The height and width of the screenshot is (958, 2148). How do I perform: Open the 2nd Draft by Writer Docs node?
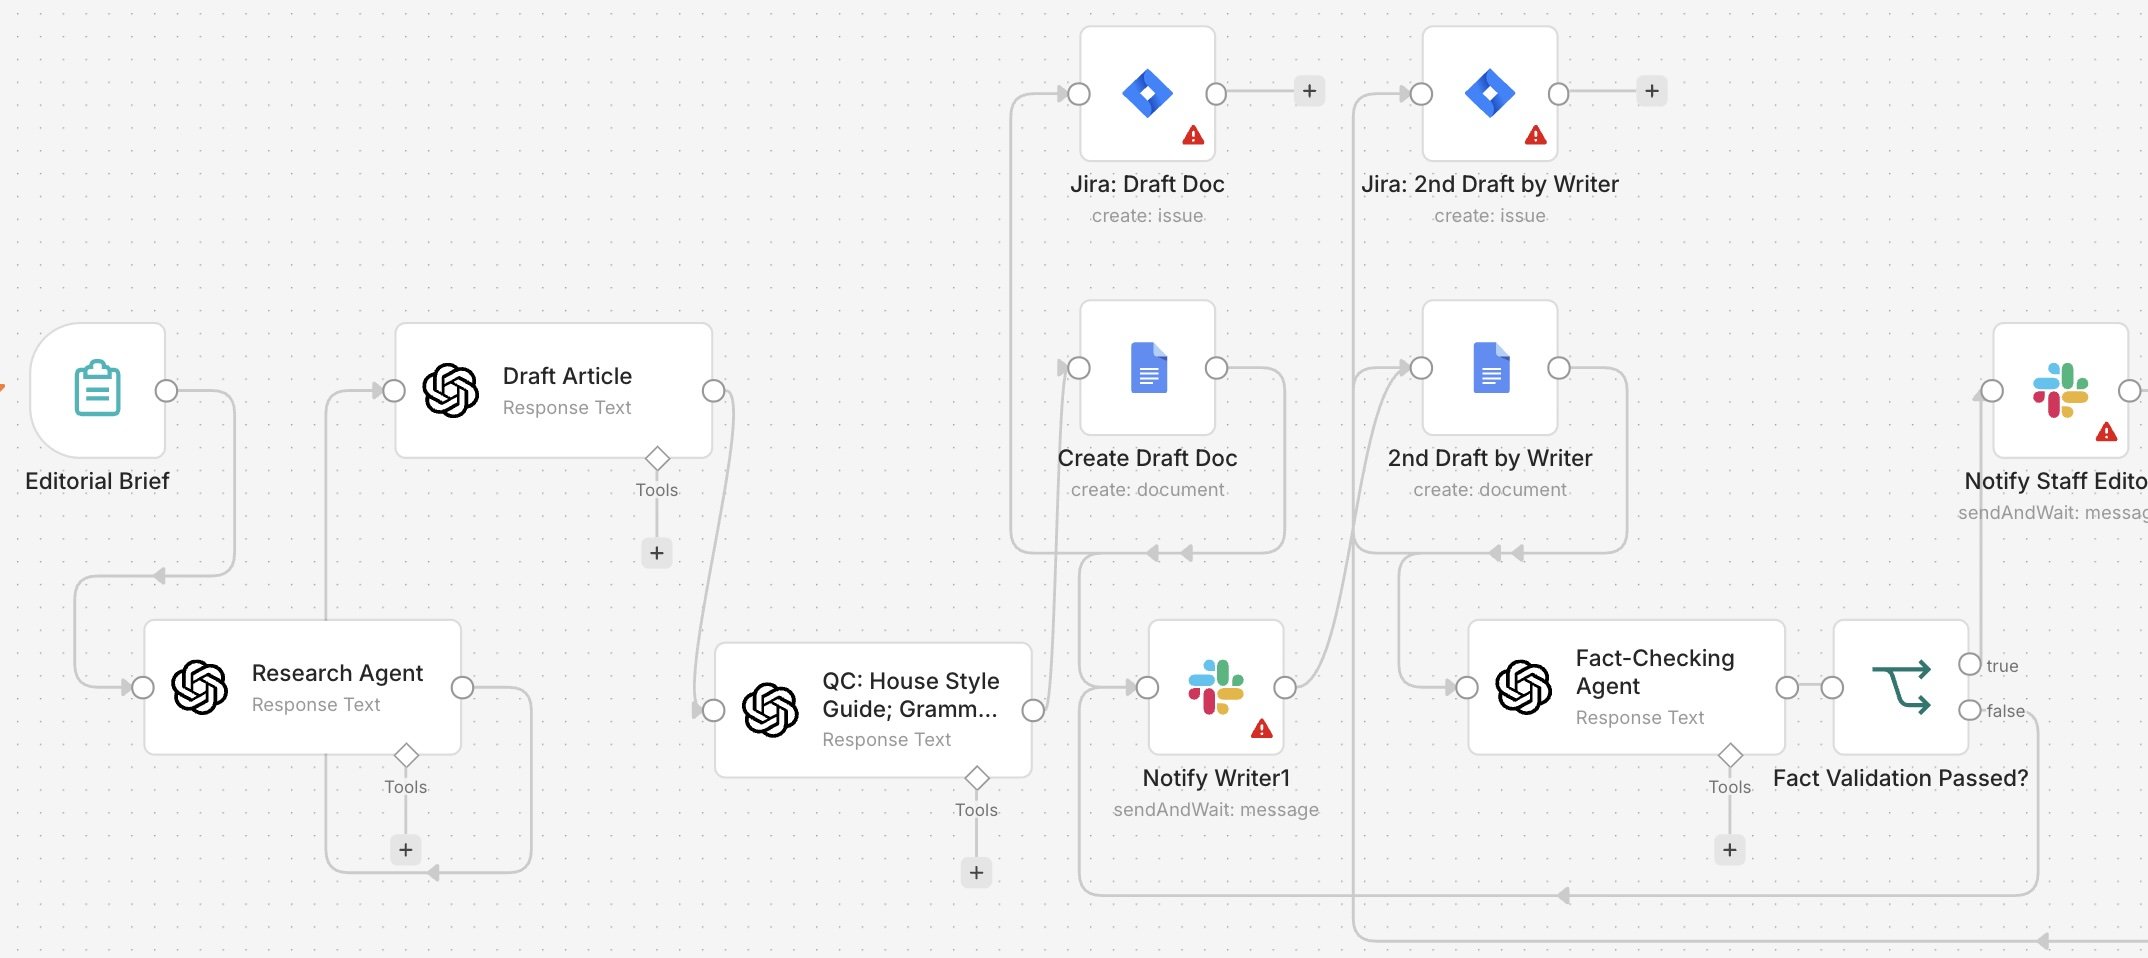1490,368
